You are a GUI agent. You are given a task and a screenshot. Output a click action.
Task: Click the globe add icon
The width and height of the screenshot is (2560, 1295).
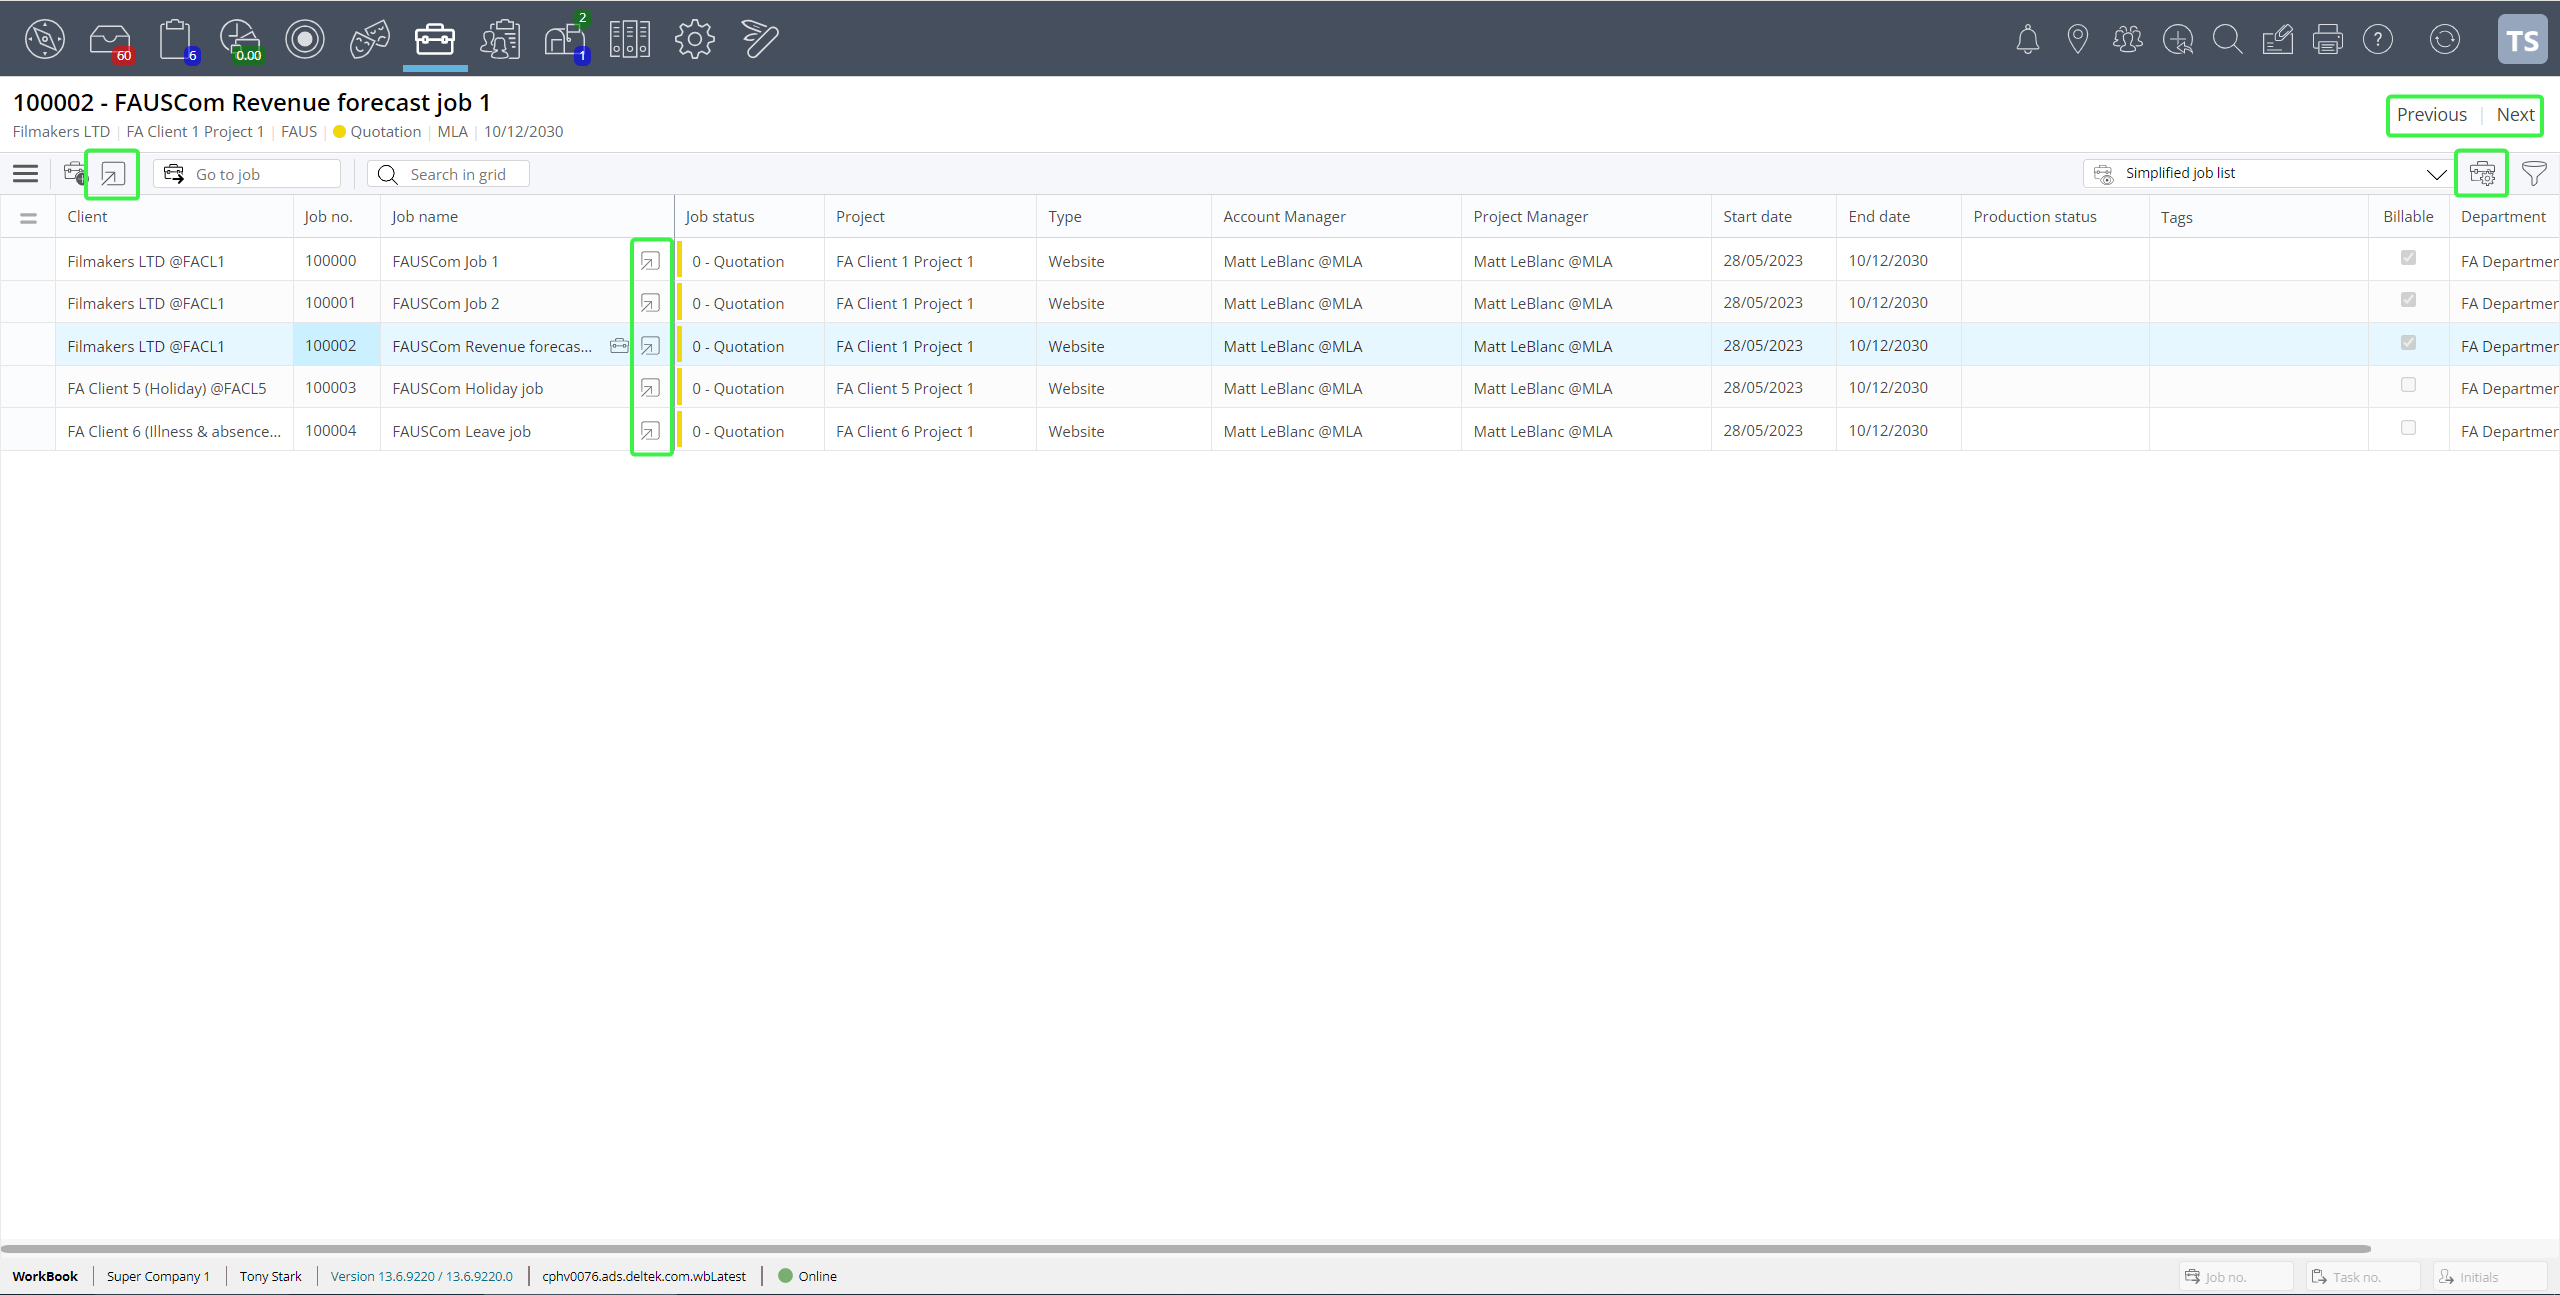click(x=2178, y=39)
